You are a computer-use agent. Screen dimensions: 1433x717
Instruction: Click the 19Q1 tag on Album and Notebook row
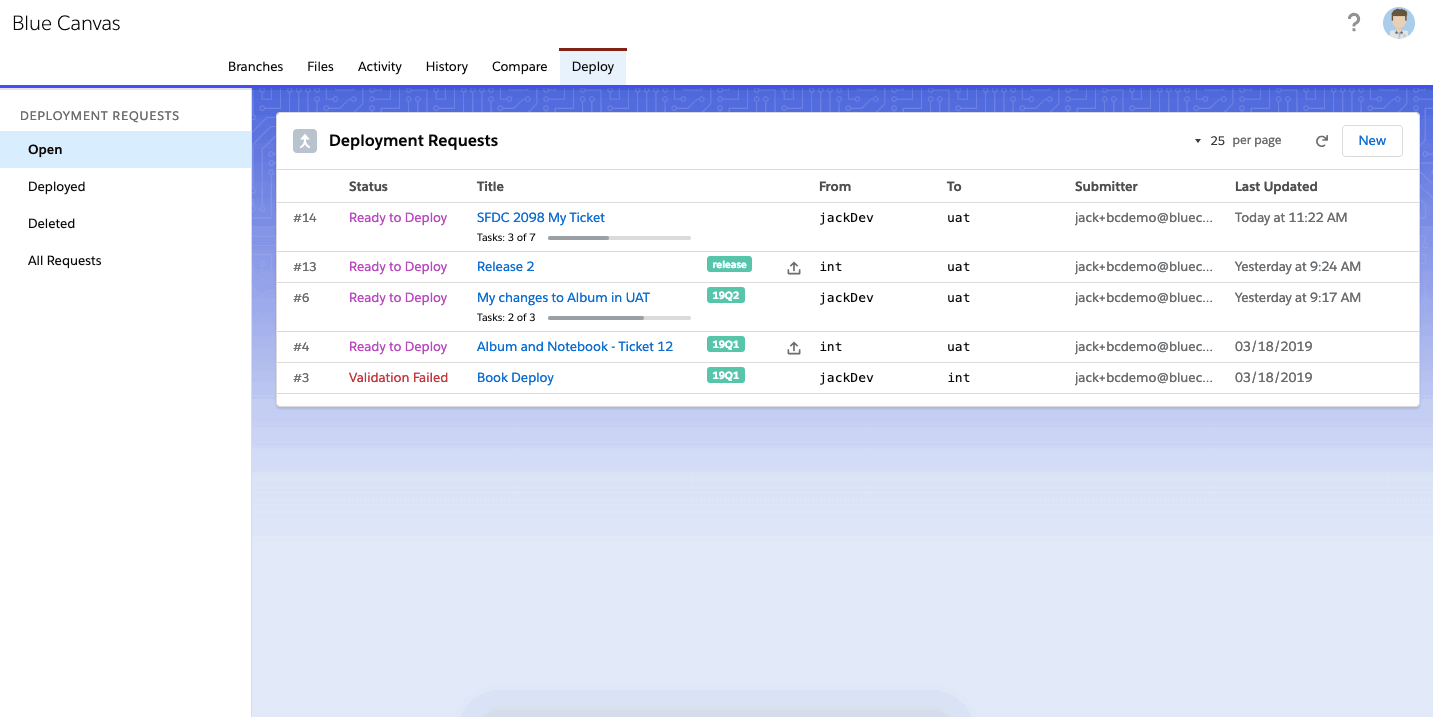click(726, 345)
